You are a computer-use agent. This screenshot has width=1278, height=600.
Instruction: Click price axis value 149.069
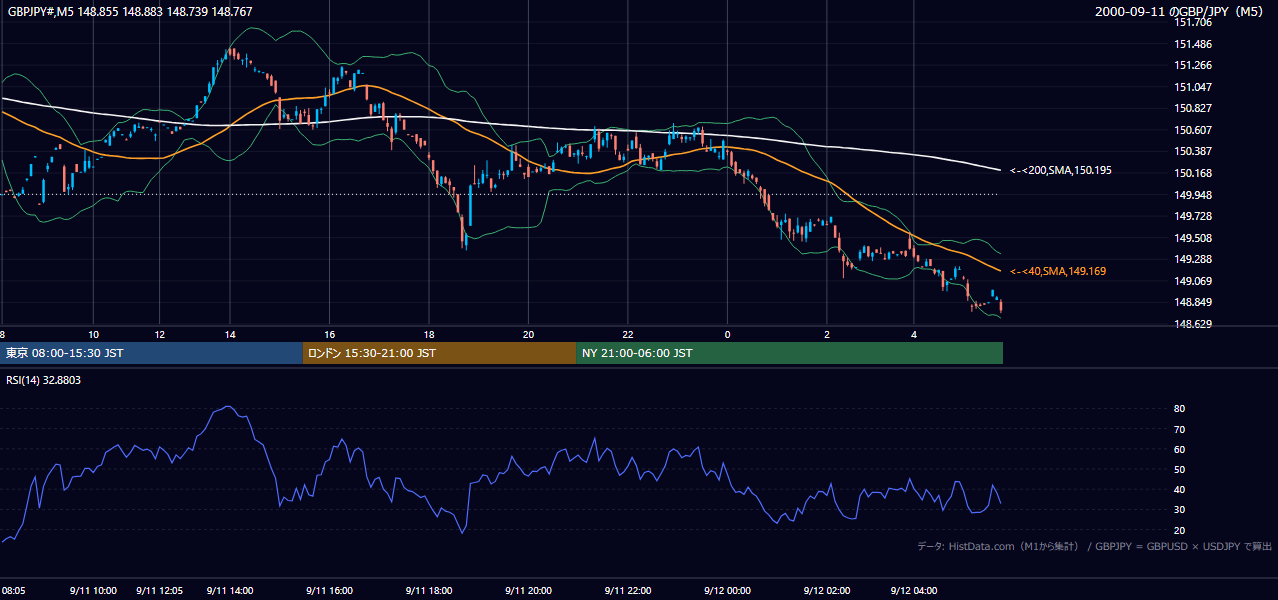(x=1192, y=281)
